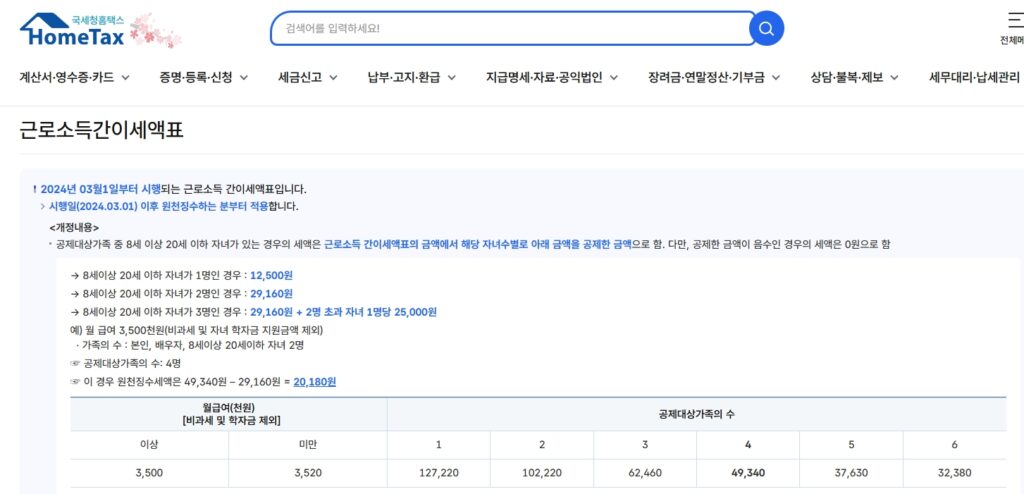Viewport: 1024px width, 494px height.
Task: Expand chevron next to 세금신고
Action: [333, 78]
